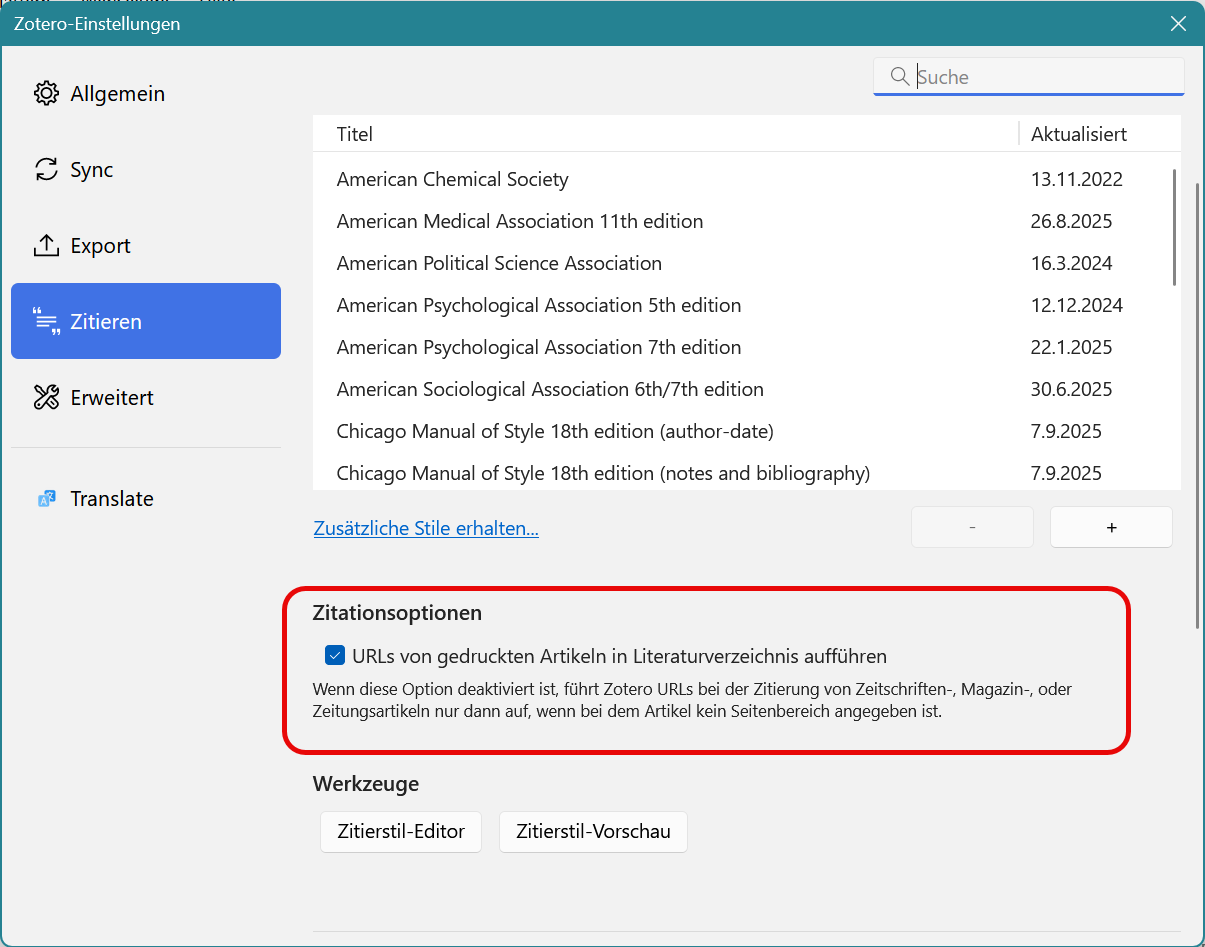Viewport: 1205px width, 947px height.
Task: Click the date 13.11.2022 cell
Action: [1077, 180]
